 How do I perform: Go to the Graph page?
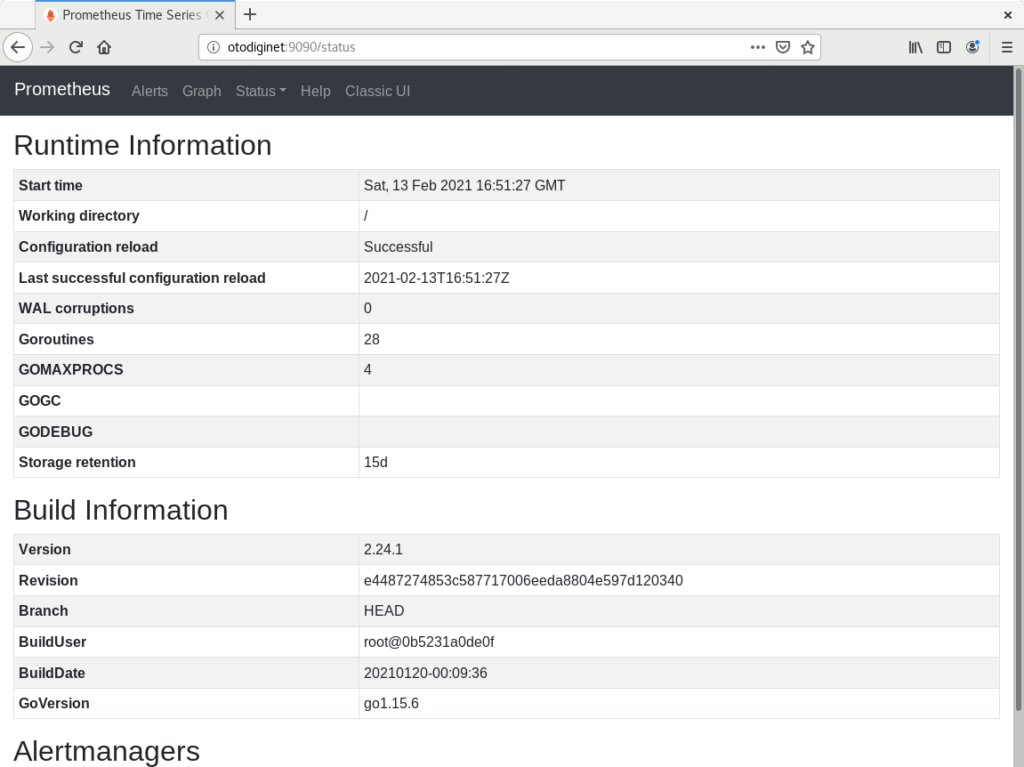pyautogui.click(x=202, y=91)
